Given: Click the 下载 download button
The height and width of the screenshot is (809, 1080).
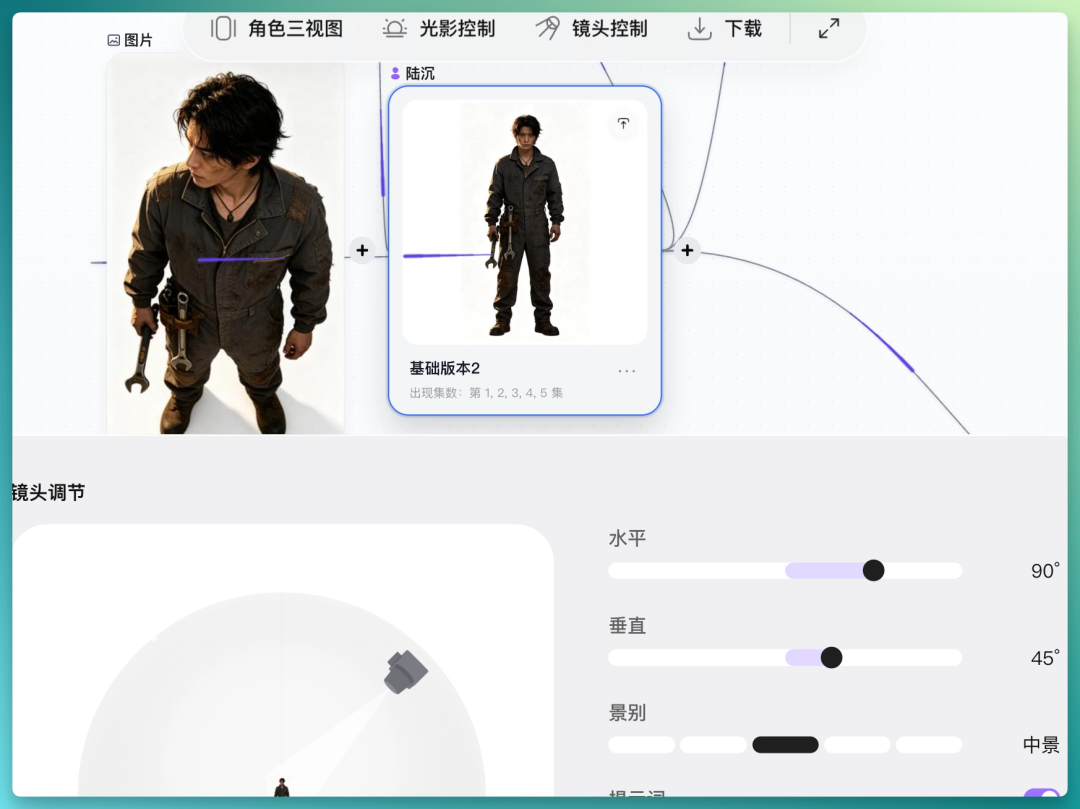Looking at the screenshot, I should (725, 29).
